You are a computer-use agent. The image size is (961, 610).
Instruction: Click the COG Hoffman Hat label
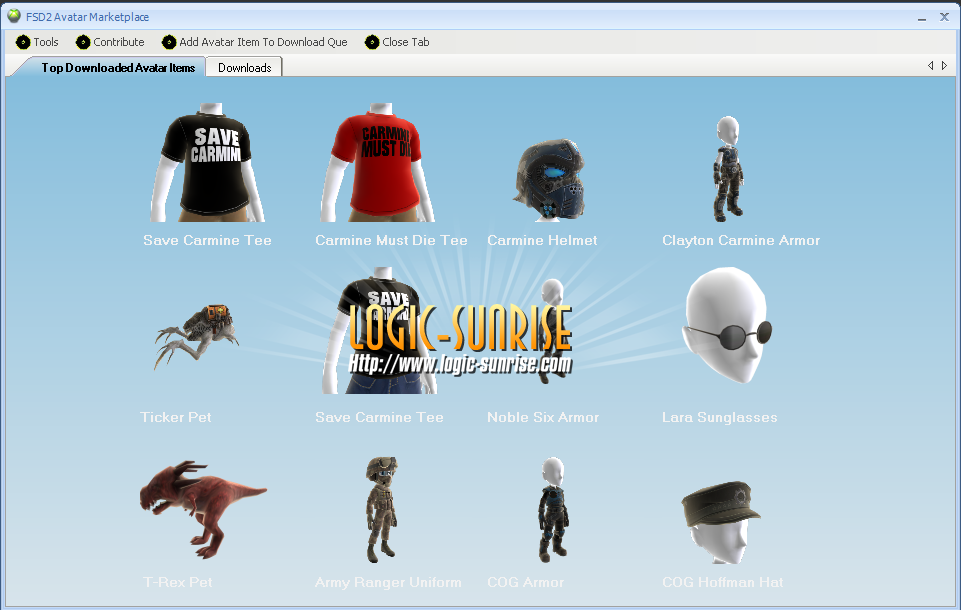tap(722, 582)
